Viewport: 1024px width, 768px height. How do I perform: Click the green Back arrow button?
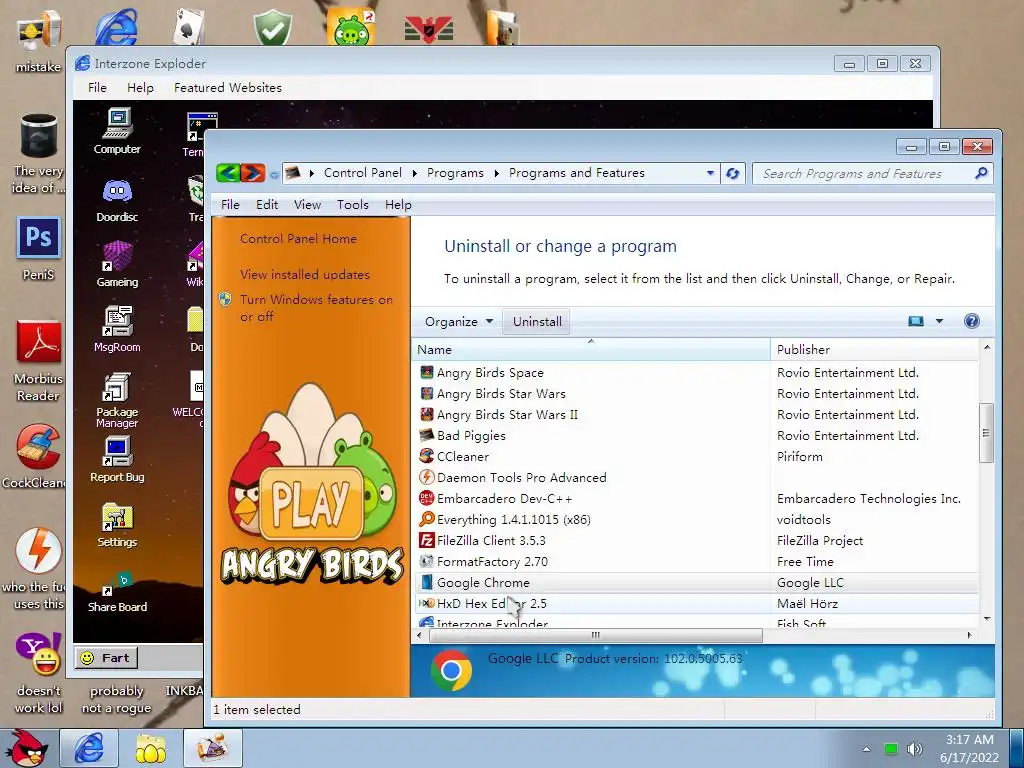[x=228, y=173]
